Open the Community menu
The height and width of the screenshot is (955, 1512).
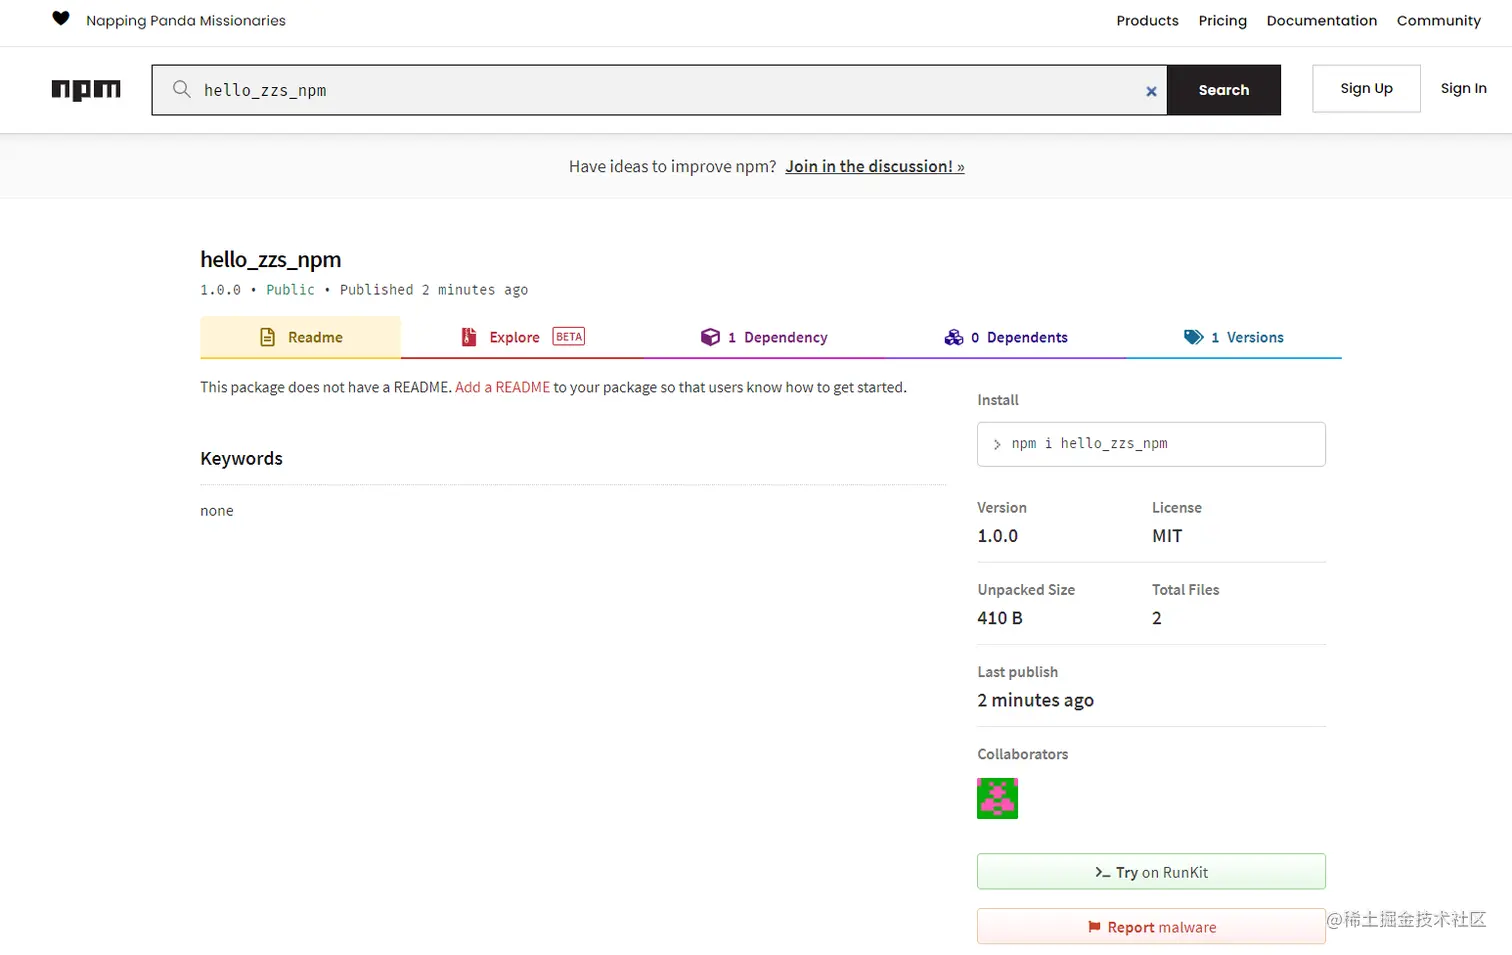tap(1438, 20)
